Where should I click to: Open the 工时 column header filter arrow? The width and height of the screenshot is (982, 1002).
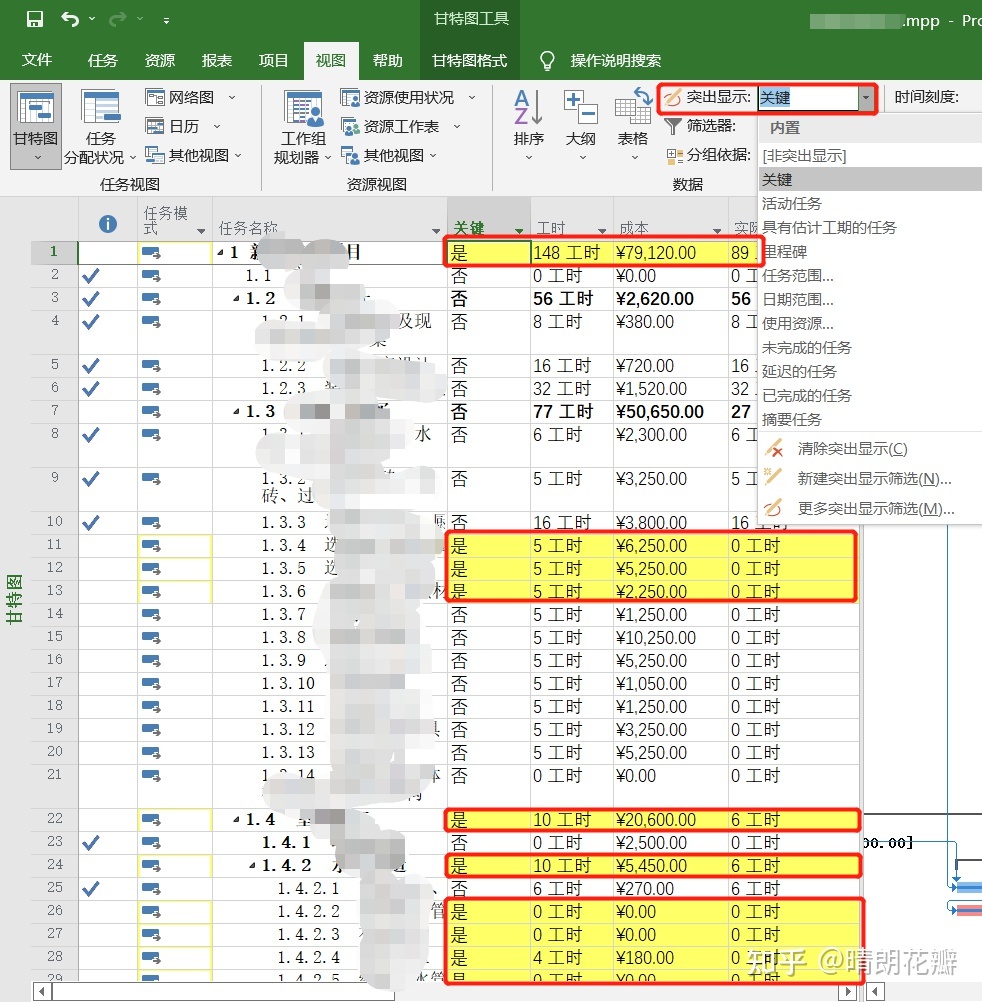602,230
